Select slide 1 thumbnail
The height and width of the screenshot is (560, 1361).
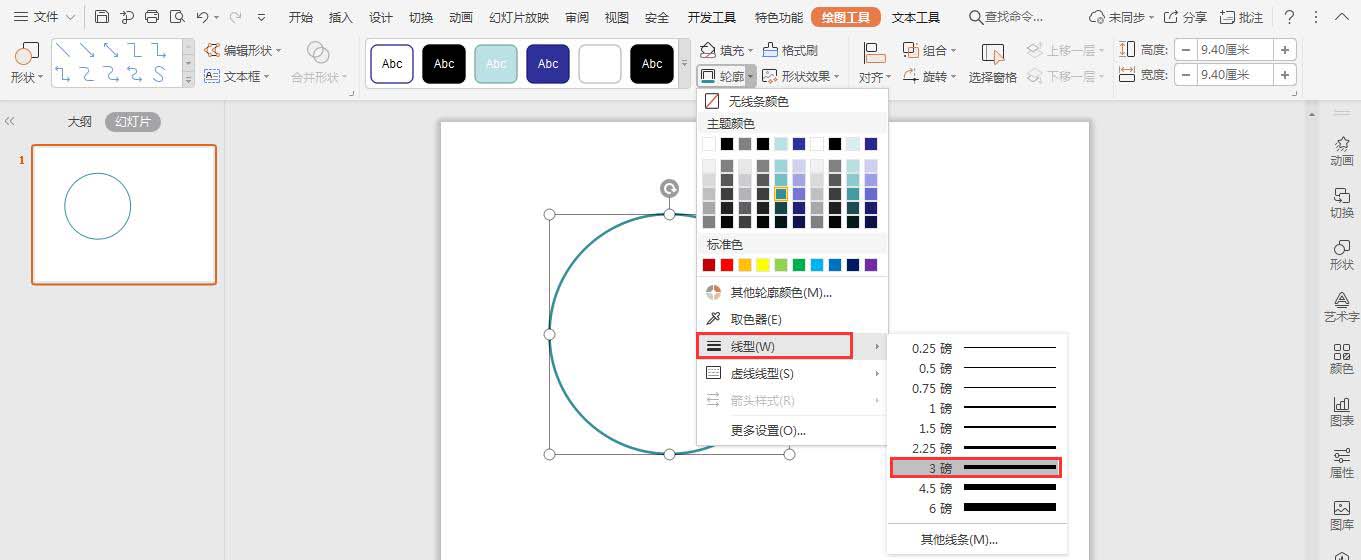tap(124, 214)
